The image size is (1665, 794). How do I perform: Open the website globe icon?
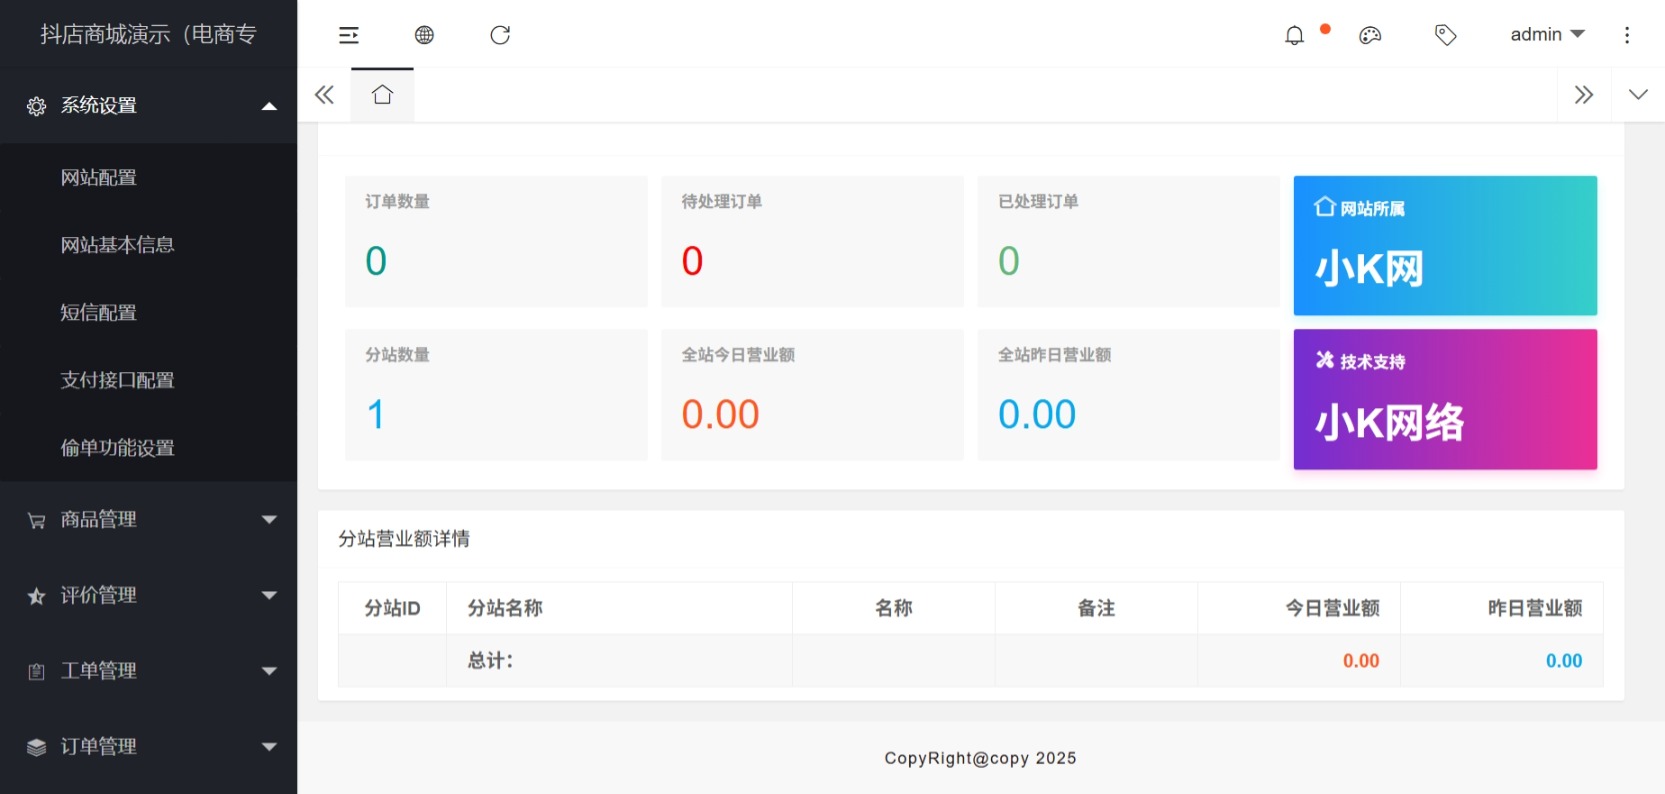pyautogui.click(x=424, y=35)
